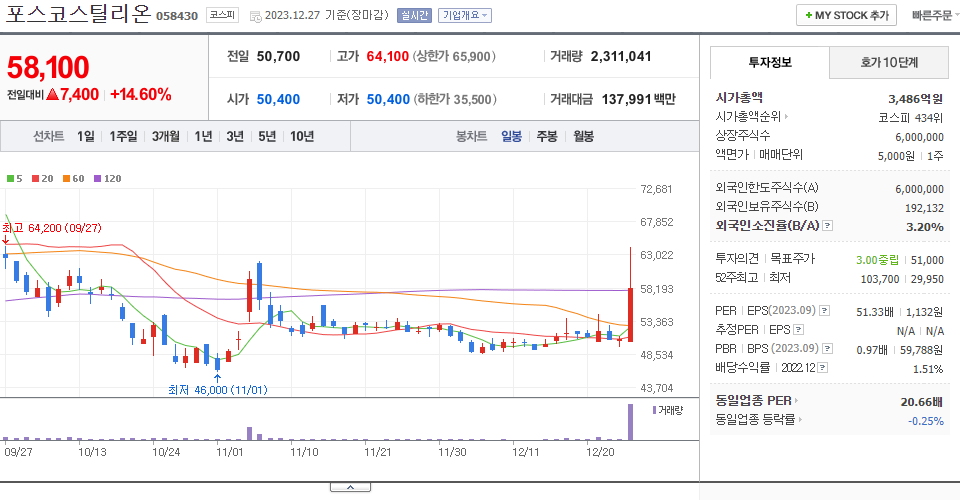The height and width of the screenshot is (500, 960).
Task: Collapse chart using bottom up-arrow handle
Action: (350, 487)
